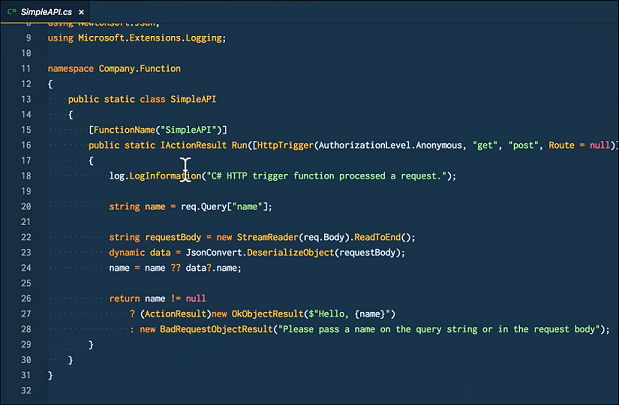This screenshot has width=619, height=405.
Task: Click the C# file icon on the tab
Action: [12, 9]
